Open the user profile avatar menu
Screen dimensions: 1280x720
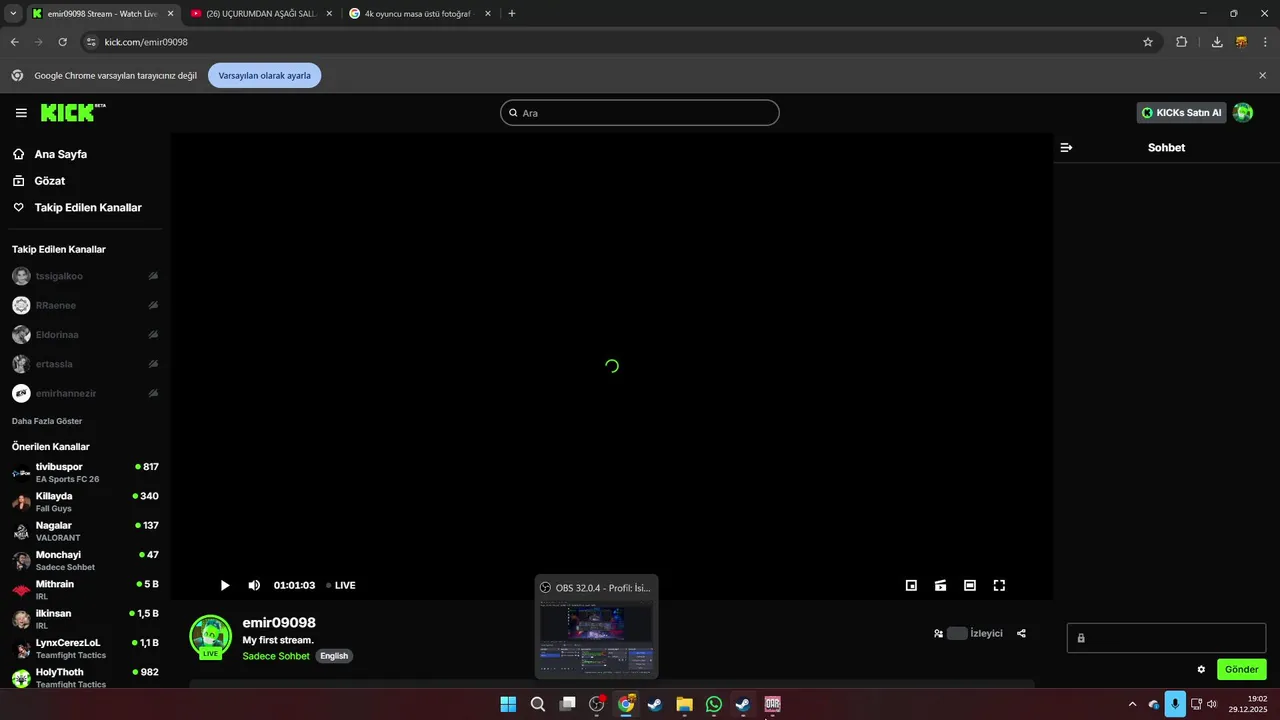[1243, 113]
